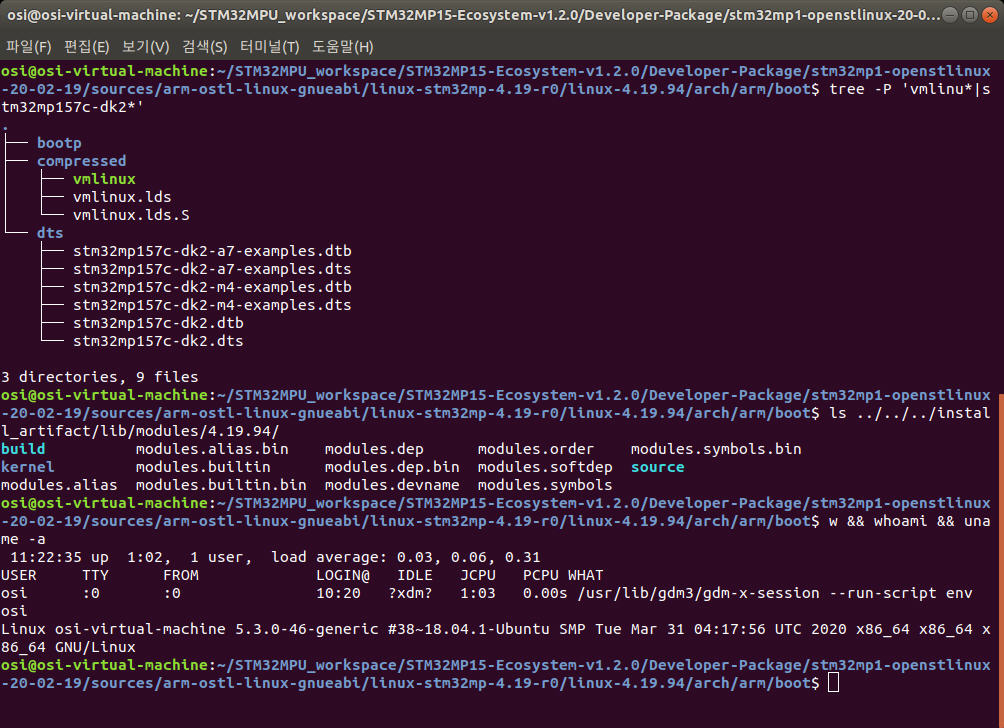This screenshot has height=728, width=1004.
Task: Click the 'build' directory in ls output
Action: (x=23, y=449)
